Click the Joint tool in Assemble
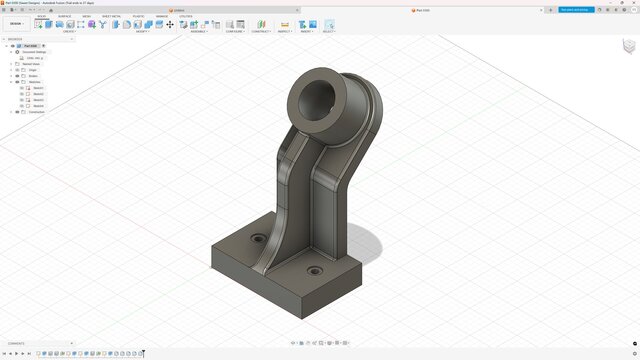 tap(194, 24)
